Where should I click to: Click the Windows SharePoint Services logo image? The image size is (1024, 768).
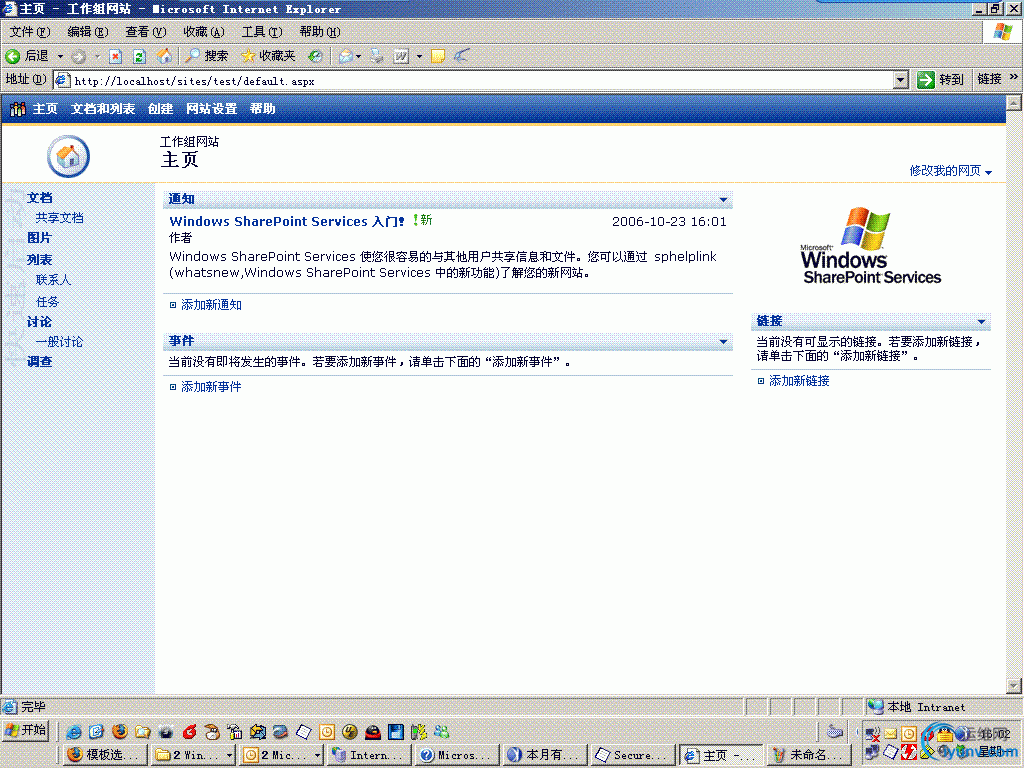coord(871,246)
